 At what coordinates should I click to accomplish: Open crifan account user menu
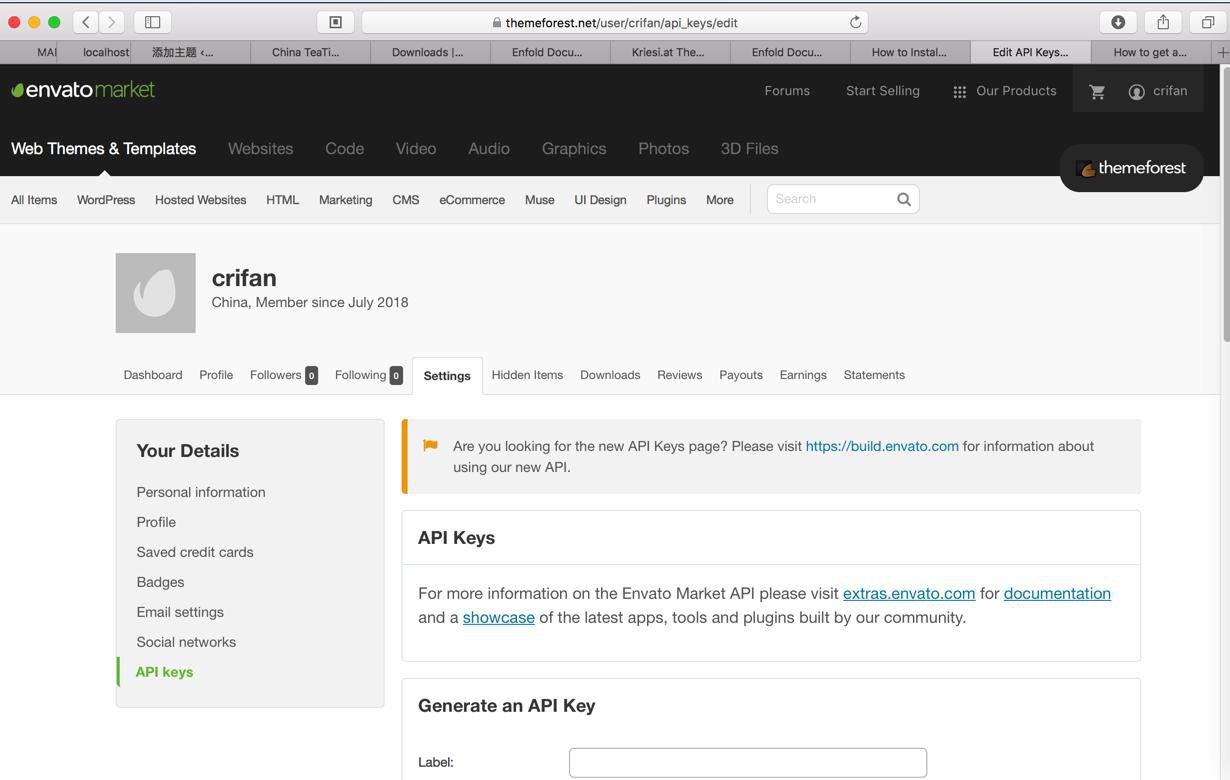(x=1158, y=91)
